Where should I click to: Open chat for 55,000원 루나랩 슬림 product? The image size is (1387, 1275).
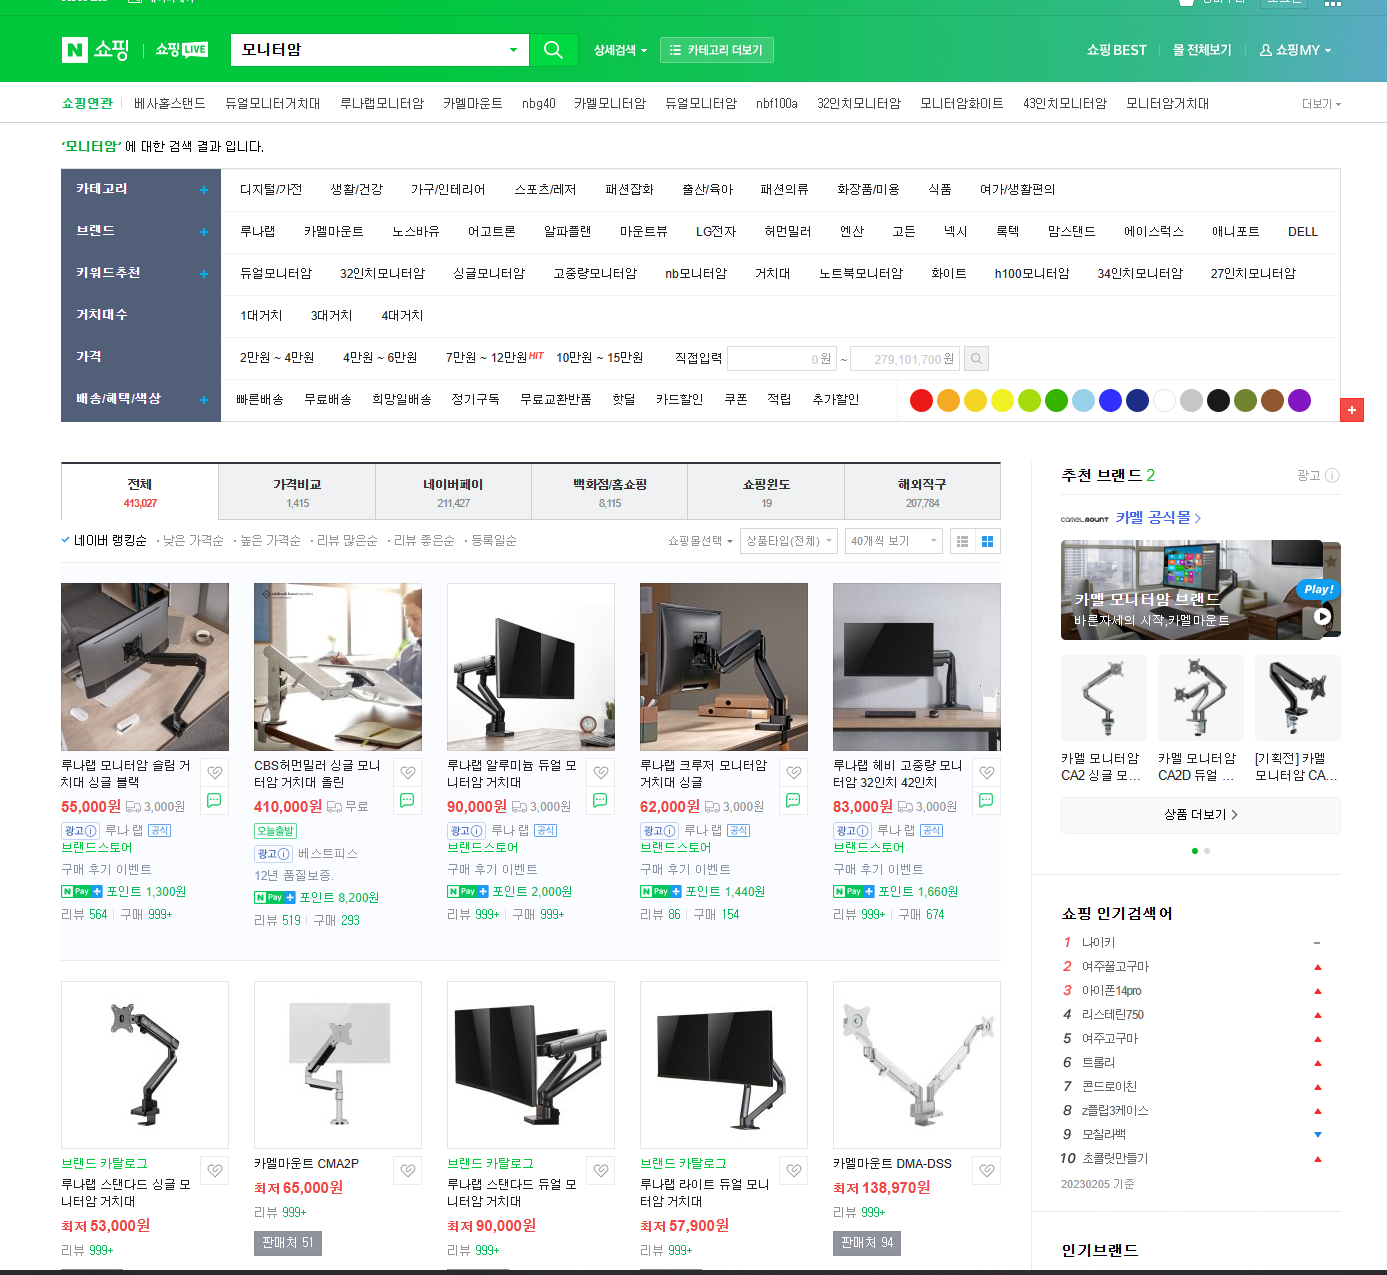[214, 800]
